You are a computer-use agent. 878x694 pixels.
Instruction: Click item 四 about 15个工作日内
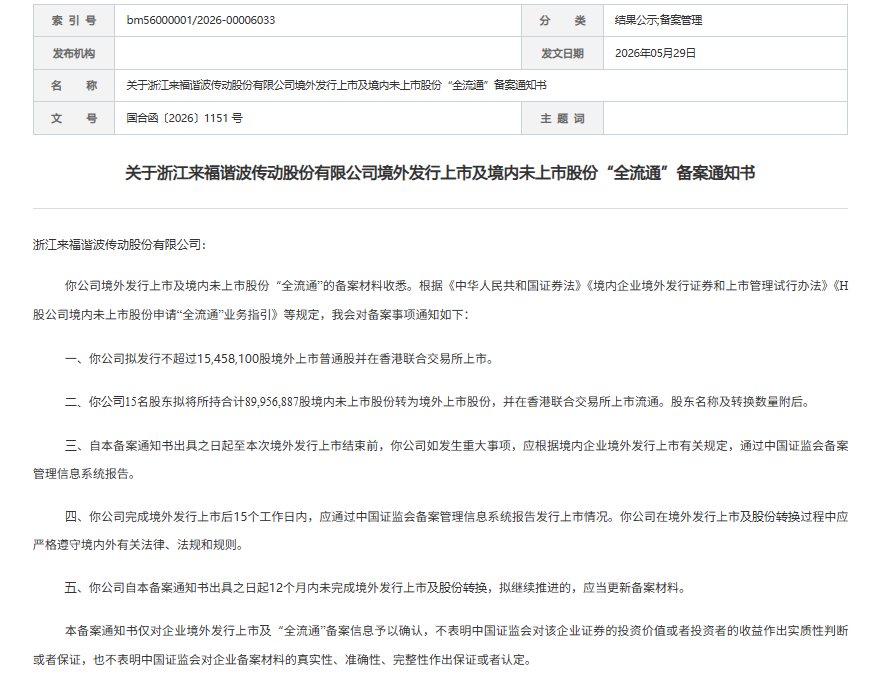[440, 530]
